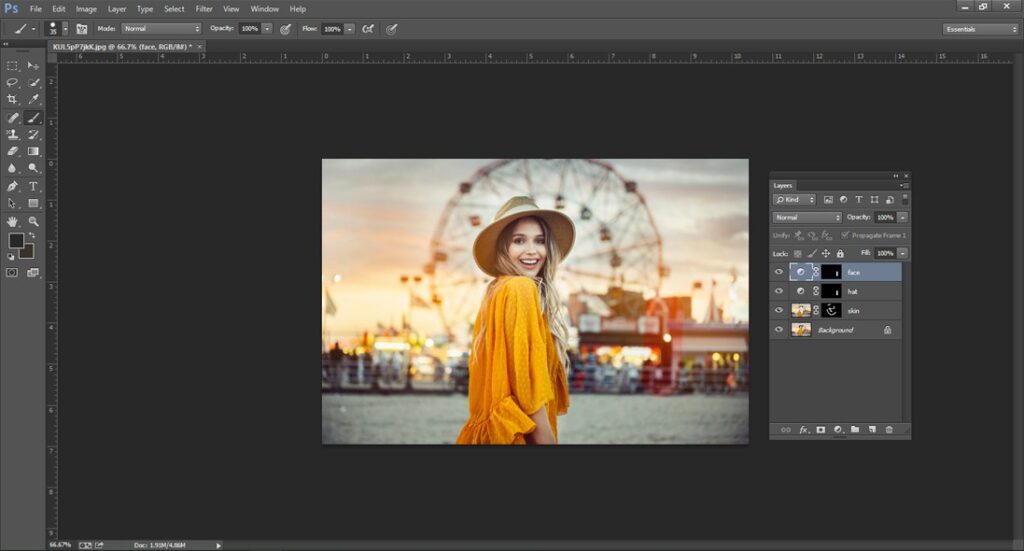Image resolution: width=1024 pixels, height=551 pixels.
Task: Swap foreground and background colors
Action: coord(32,236)
